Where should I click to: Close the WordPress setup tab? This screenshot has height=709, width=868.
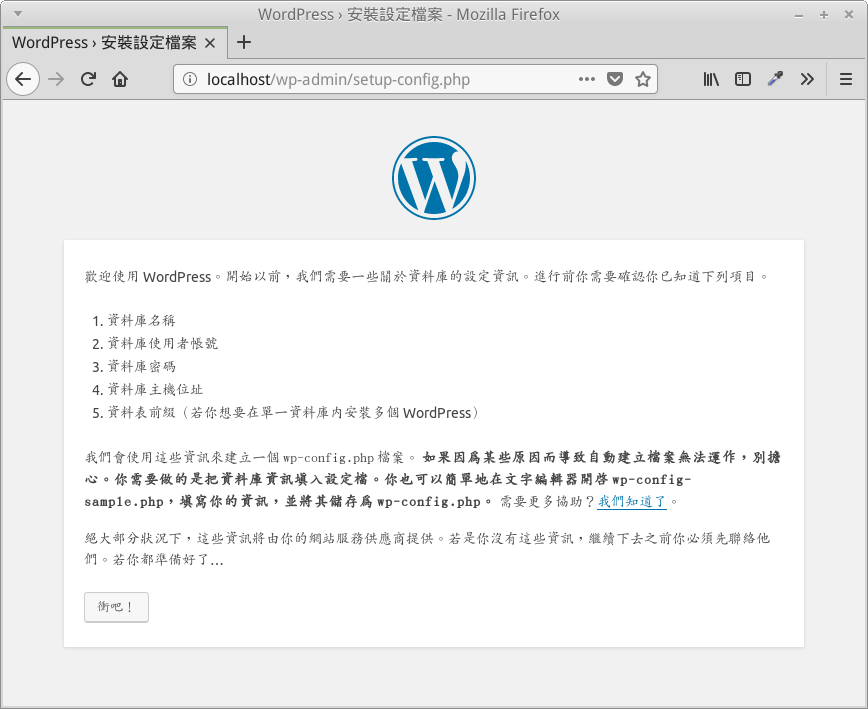pyautogui.click(x=210, y=43)
